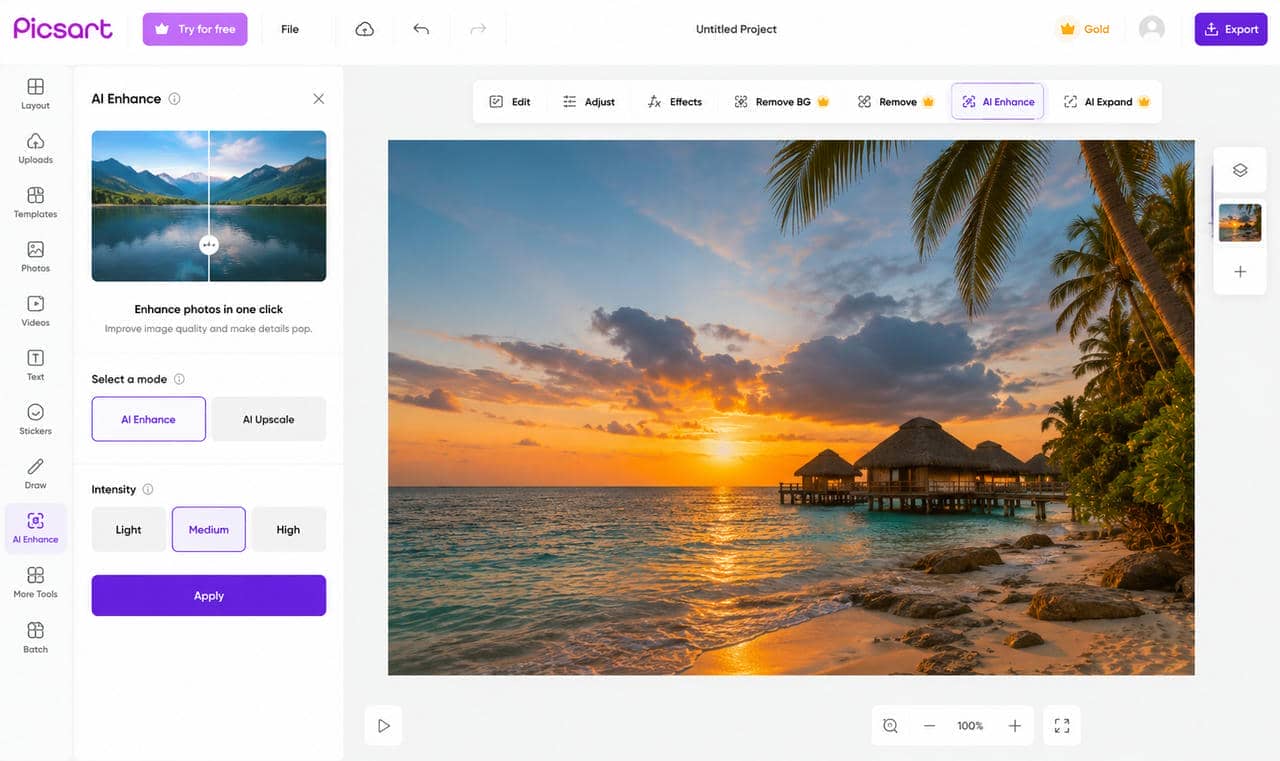Viewport: 1280px width, 761px height.
Task: Show info next to AI Enhance title
Action: 175,99
